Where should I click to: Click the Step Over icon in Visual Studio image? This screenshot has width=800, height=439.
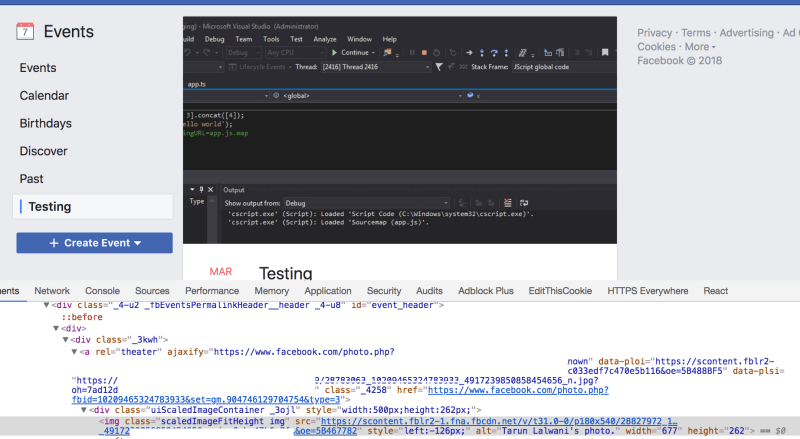[x=494, y=53]
